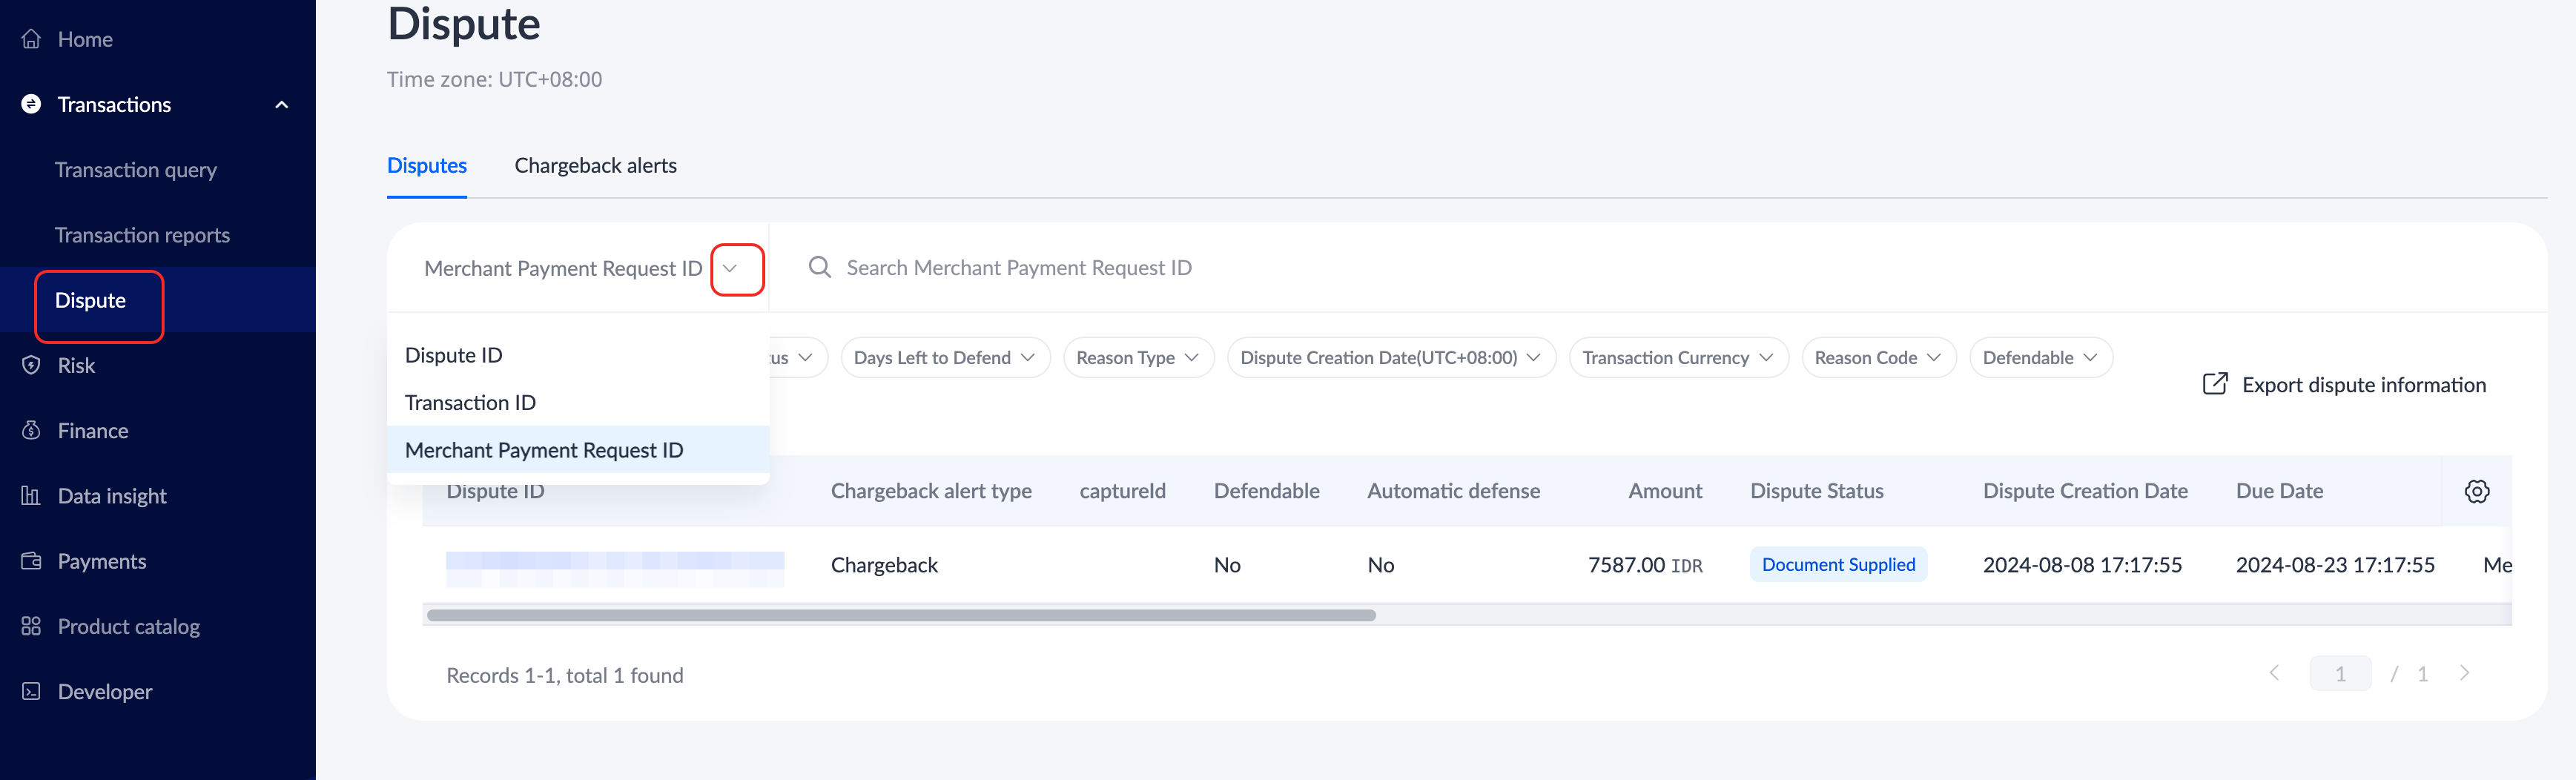Click the horizontal table scrollbar

[900, 615]
